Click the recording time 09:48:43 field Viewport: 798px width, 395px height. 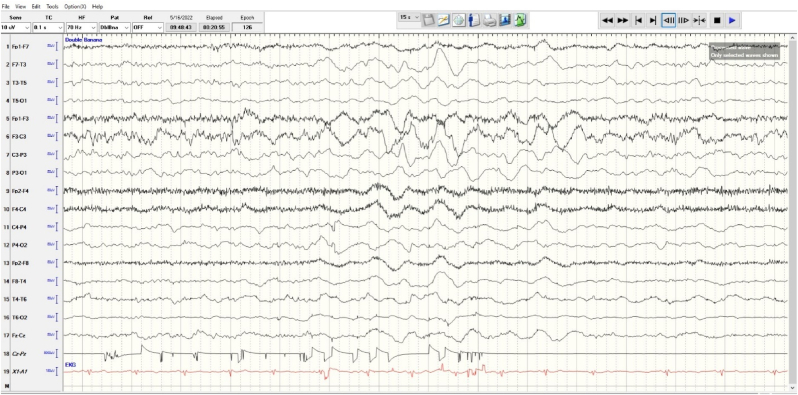[181, 27]
